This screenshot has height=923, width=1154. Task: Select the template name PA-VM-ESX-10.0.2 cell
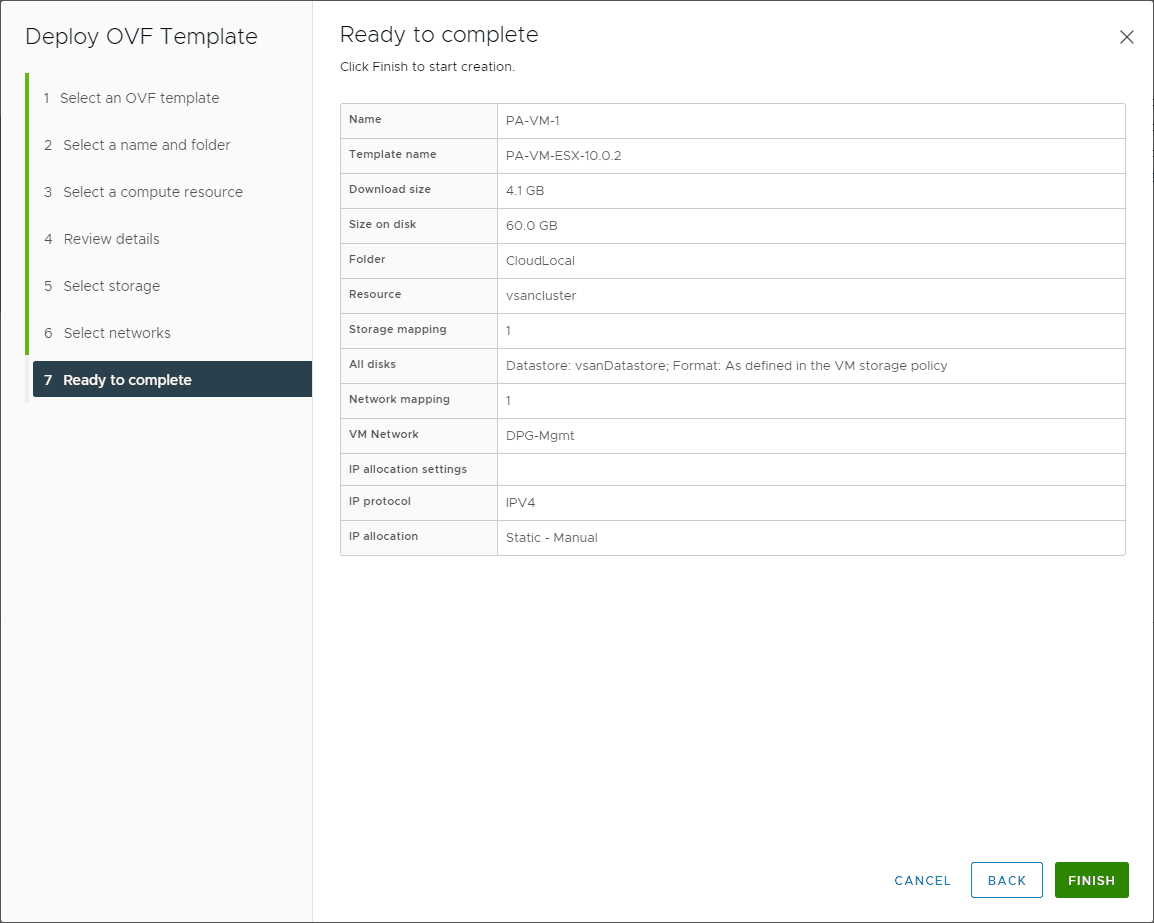563,156
